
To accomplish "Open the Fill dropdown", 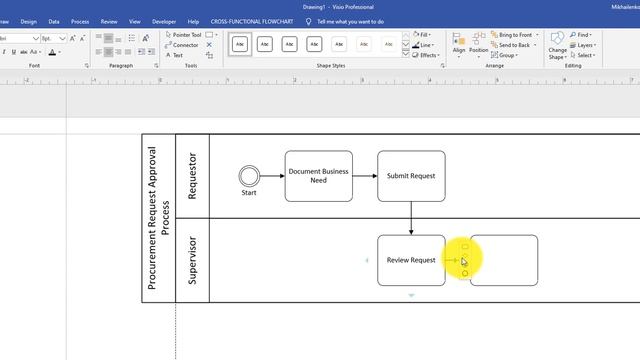I will click(x=422, y=35).
